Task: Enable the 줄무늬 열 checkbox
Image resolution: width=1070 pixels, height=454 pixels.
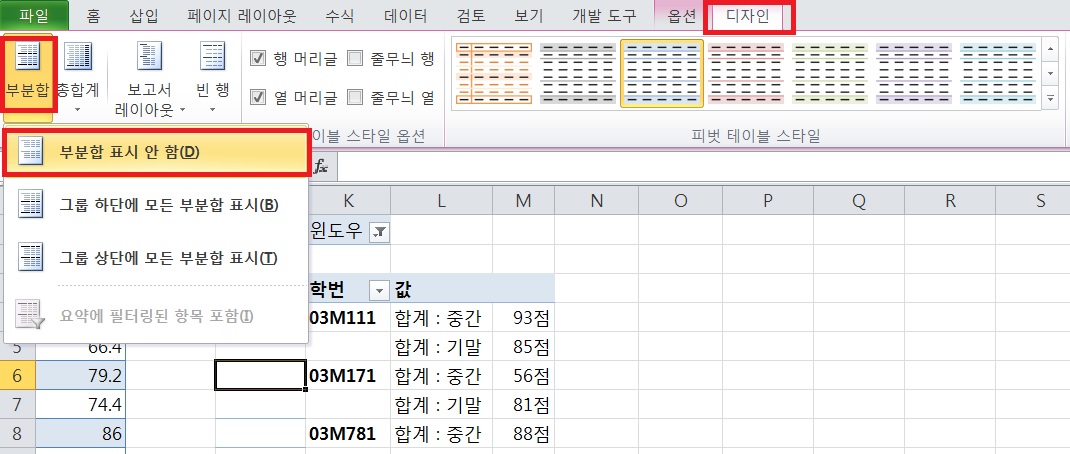Action: [355, 97]
